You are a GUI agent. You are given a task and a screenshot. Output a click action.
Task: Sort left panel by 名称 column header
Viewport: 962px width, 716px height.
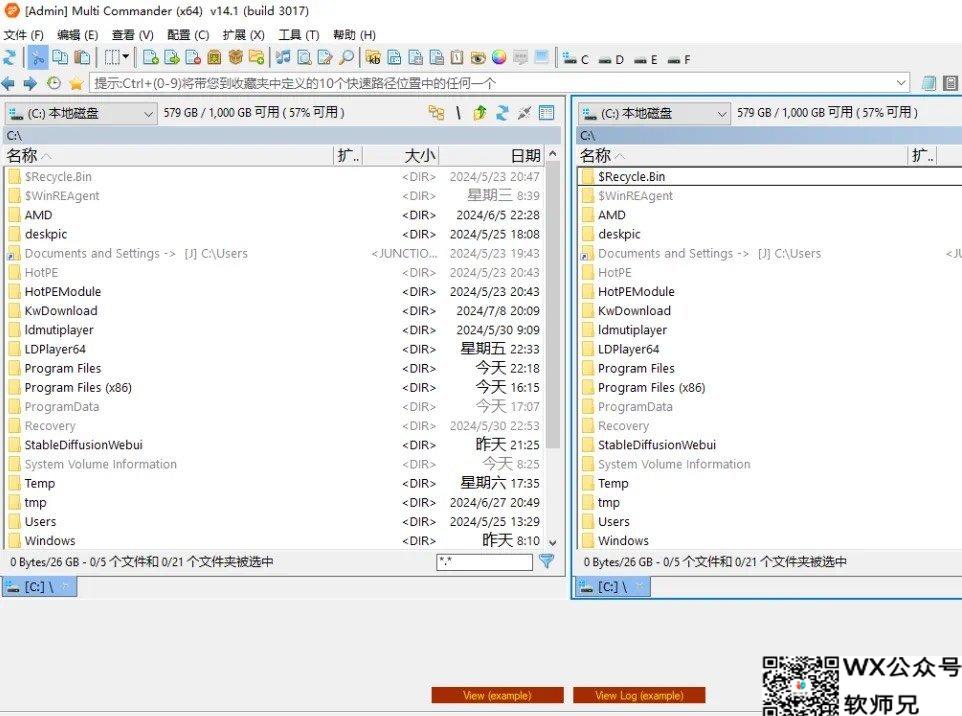pyautogui.click(x=168, y=156)
